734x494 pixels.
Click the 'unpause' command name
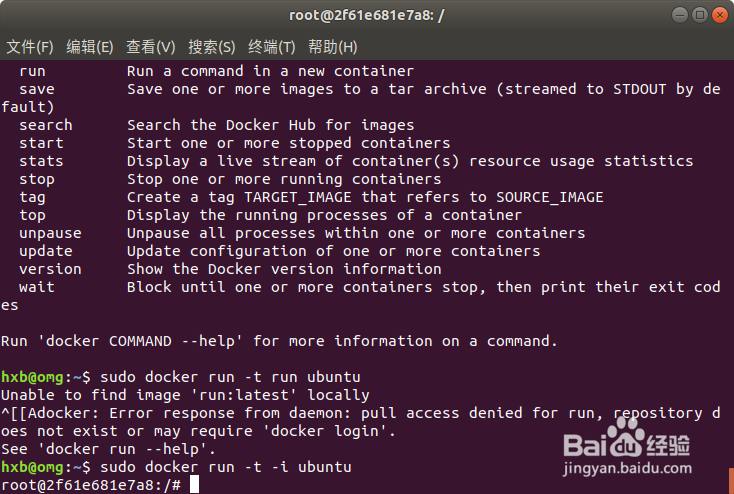tap(50, 233)
